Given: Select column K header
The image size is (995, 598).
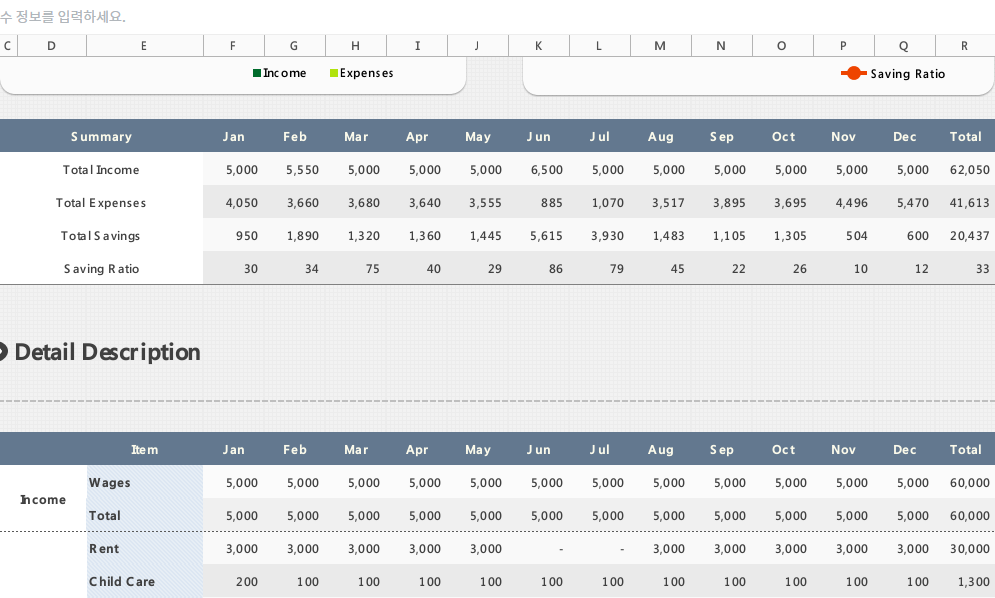Looking at the screenshot, I should (x=539, y=46).
